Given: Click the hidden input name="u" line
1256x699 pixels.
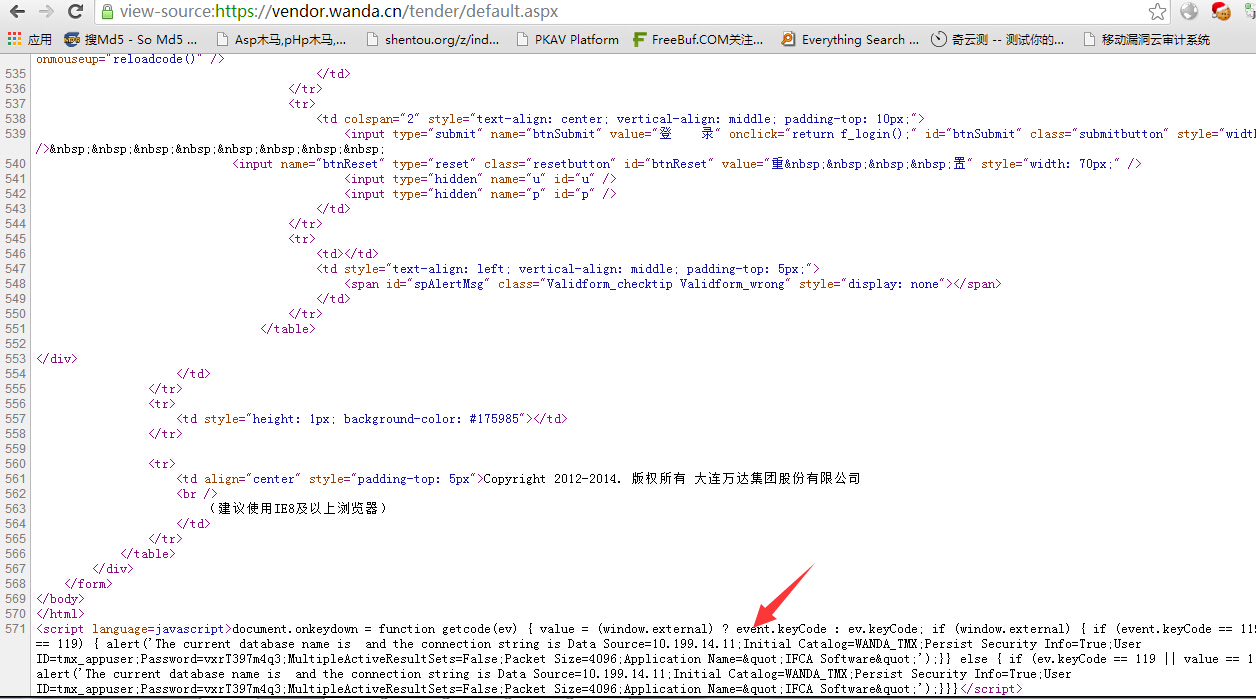Looking at the screenshot, I should click(480, 179).
